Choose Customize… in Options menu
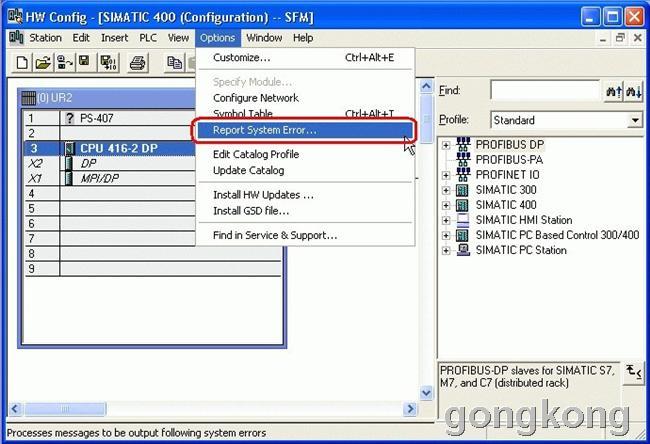This screenshot has width=650, height=444. click(x=305, y=58)
